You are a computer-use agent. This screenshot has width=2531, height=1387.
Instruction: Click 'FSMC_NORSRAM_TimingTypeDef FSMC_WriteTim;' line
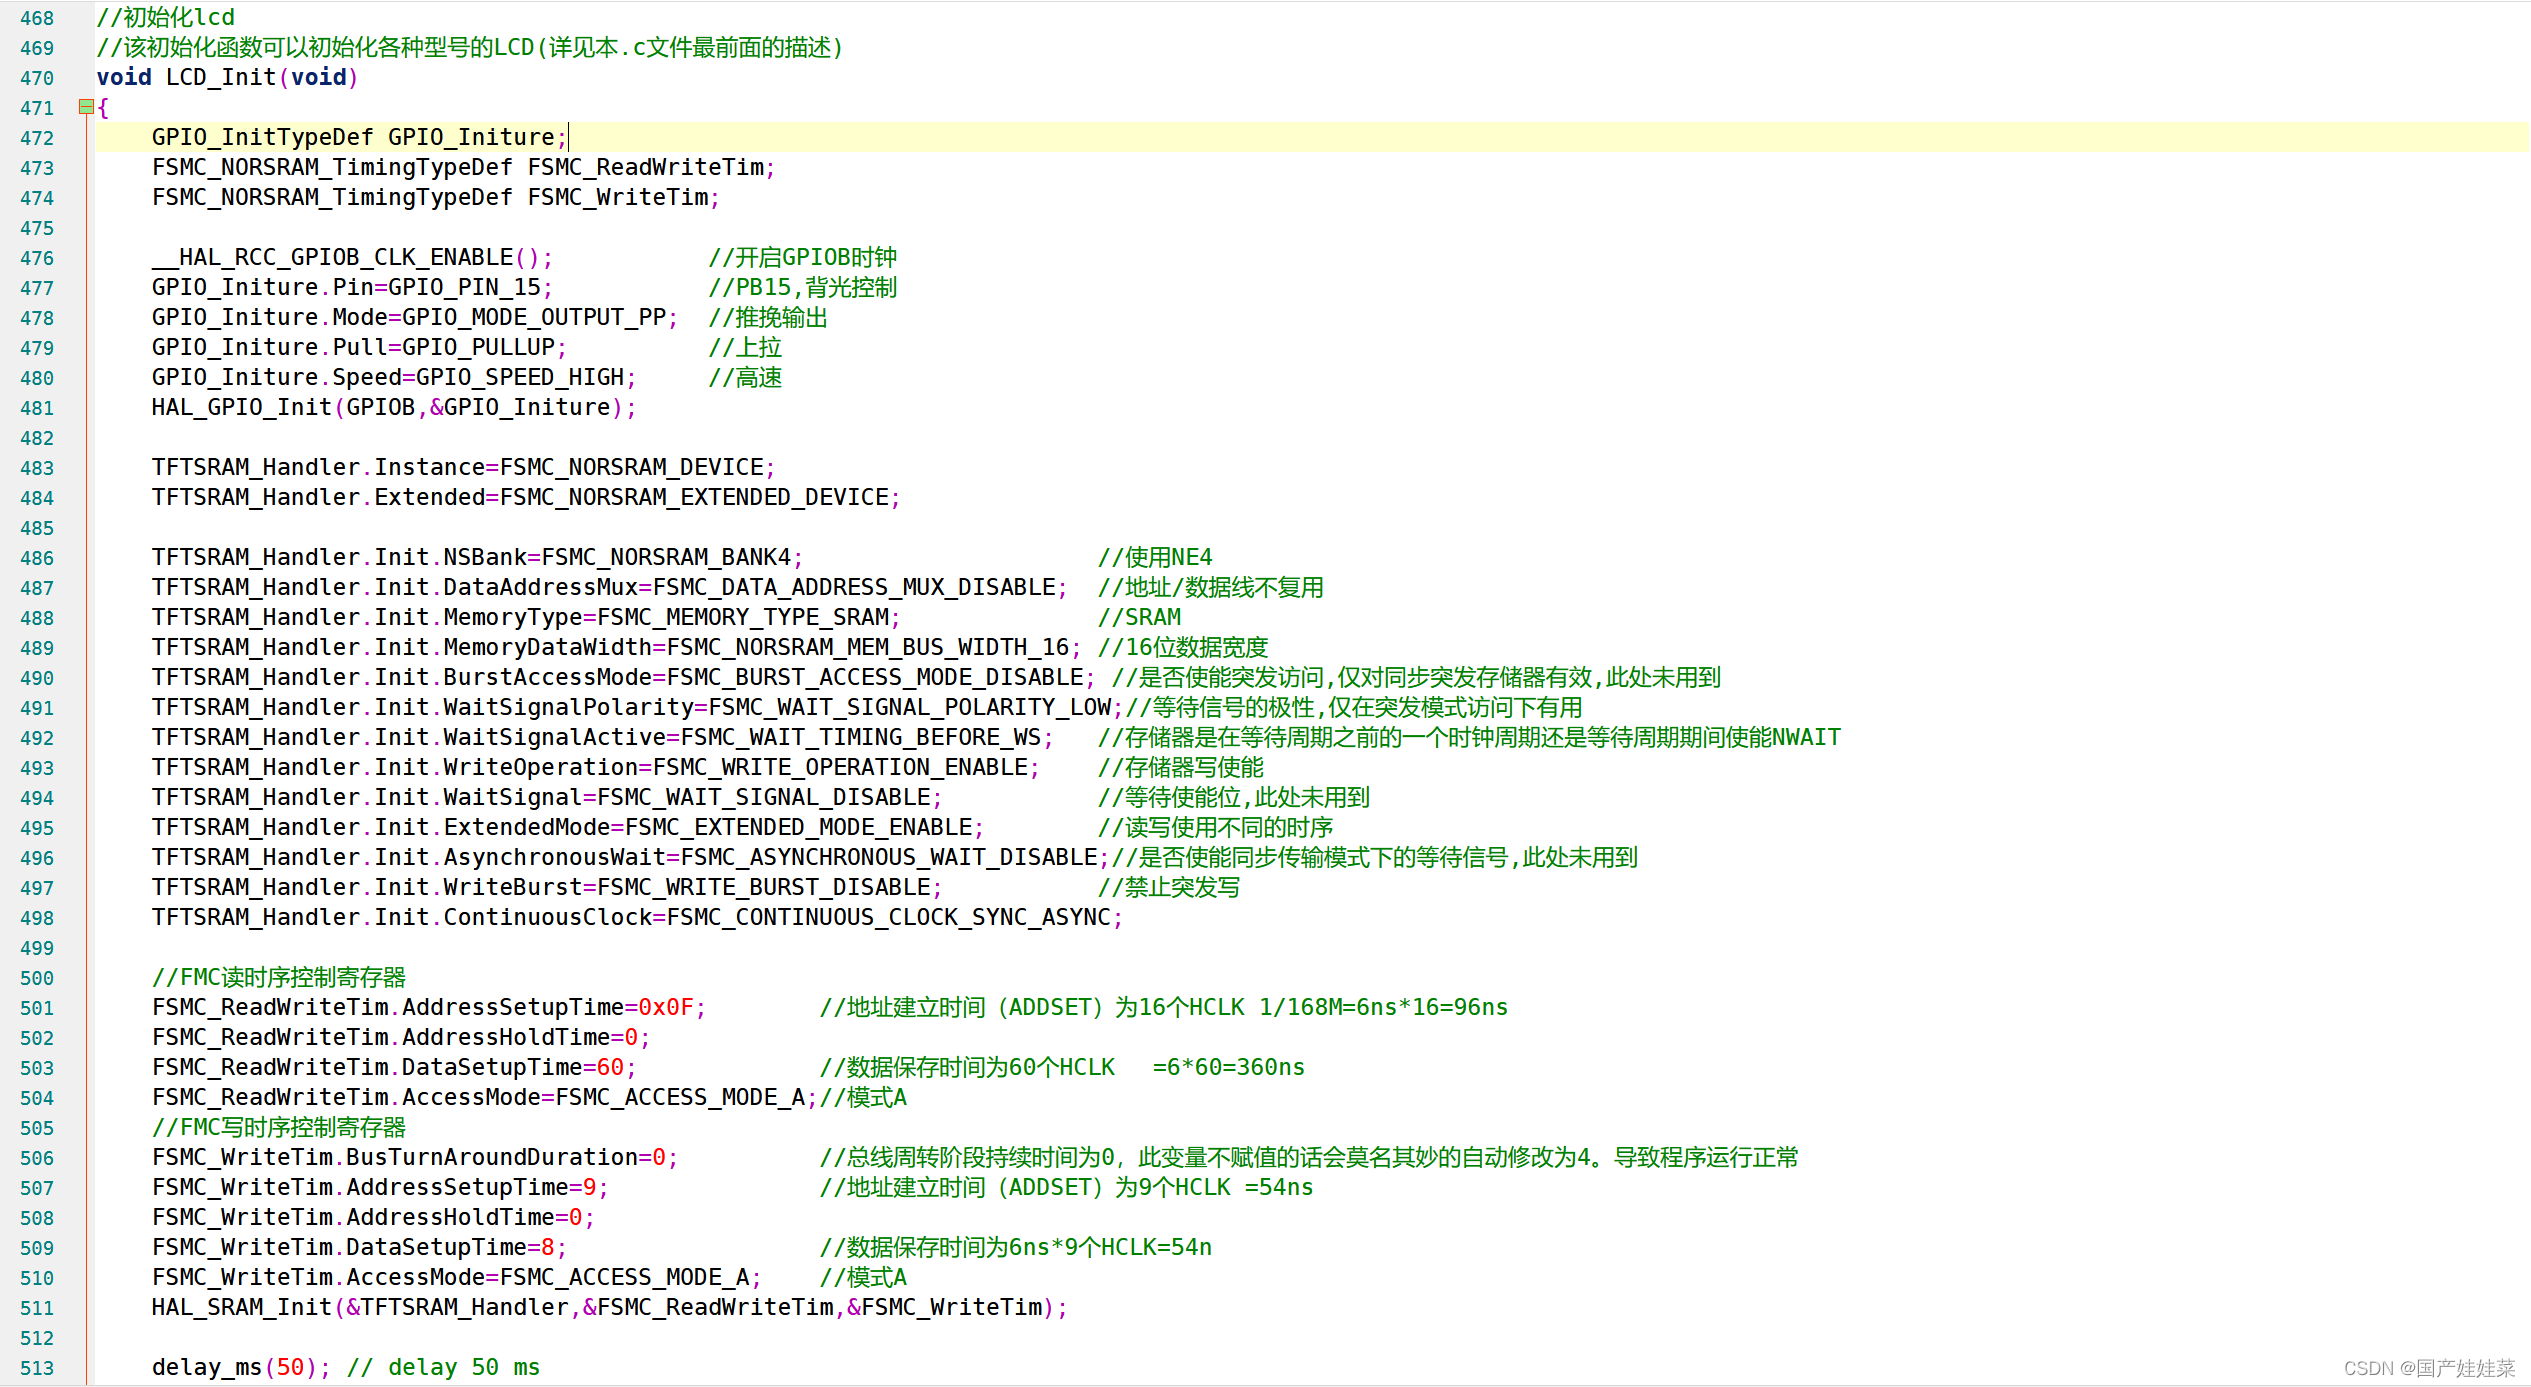436,197
